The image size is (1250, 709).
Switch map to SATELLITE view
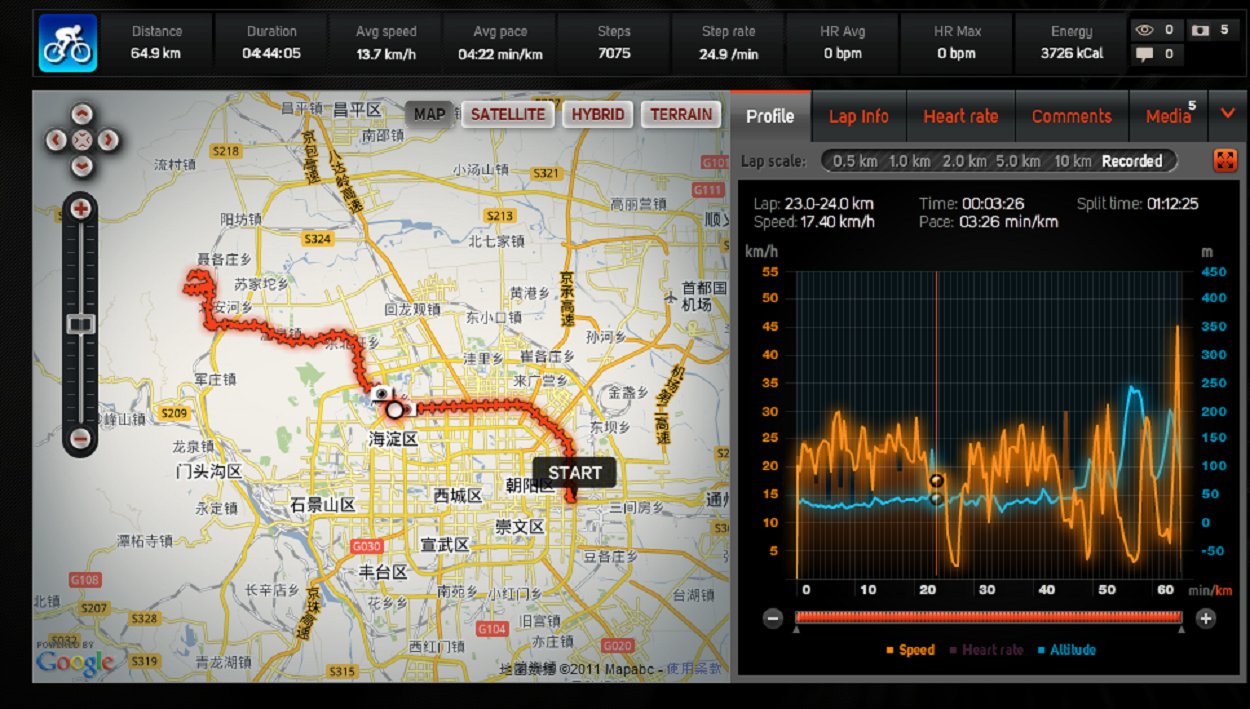pos(508,114)
